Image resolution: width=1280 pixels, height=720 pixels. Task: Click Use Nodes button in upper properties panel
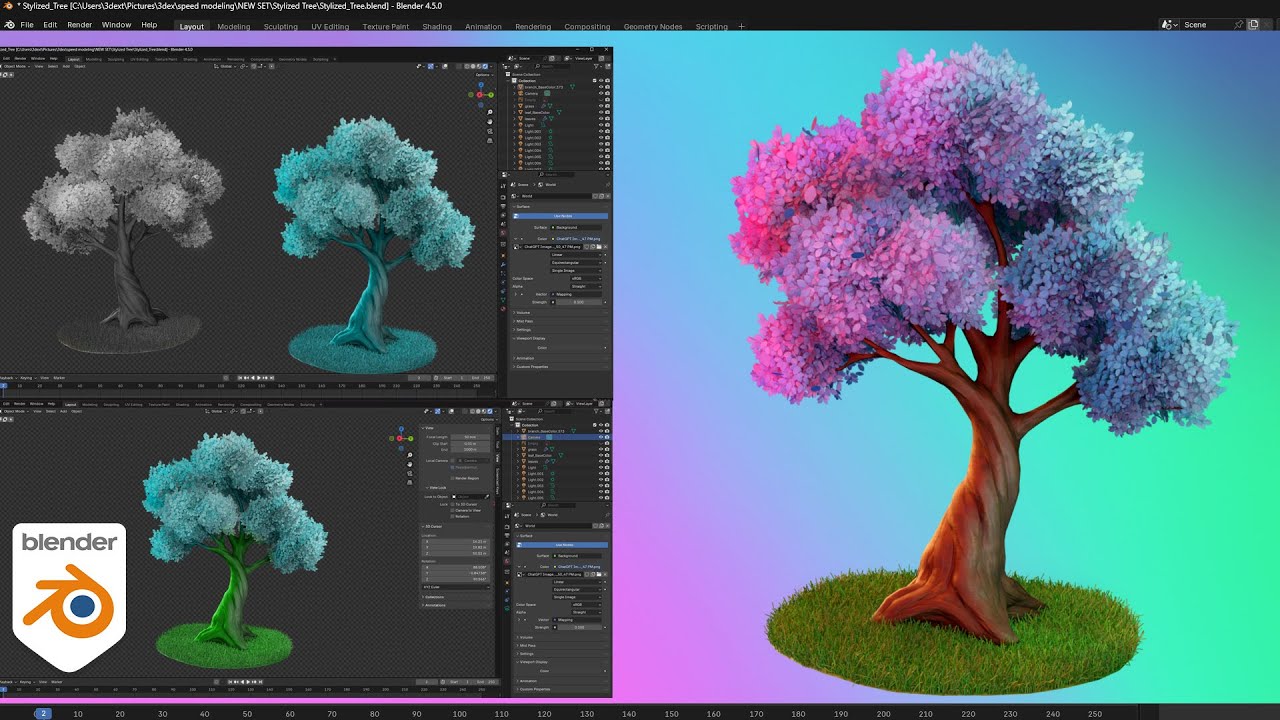tap(561, 216)
